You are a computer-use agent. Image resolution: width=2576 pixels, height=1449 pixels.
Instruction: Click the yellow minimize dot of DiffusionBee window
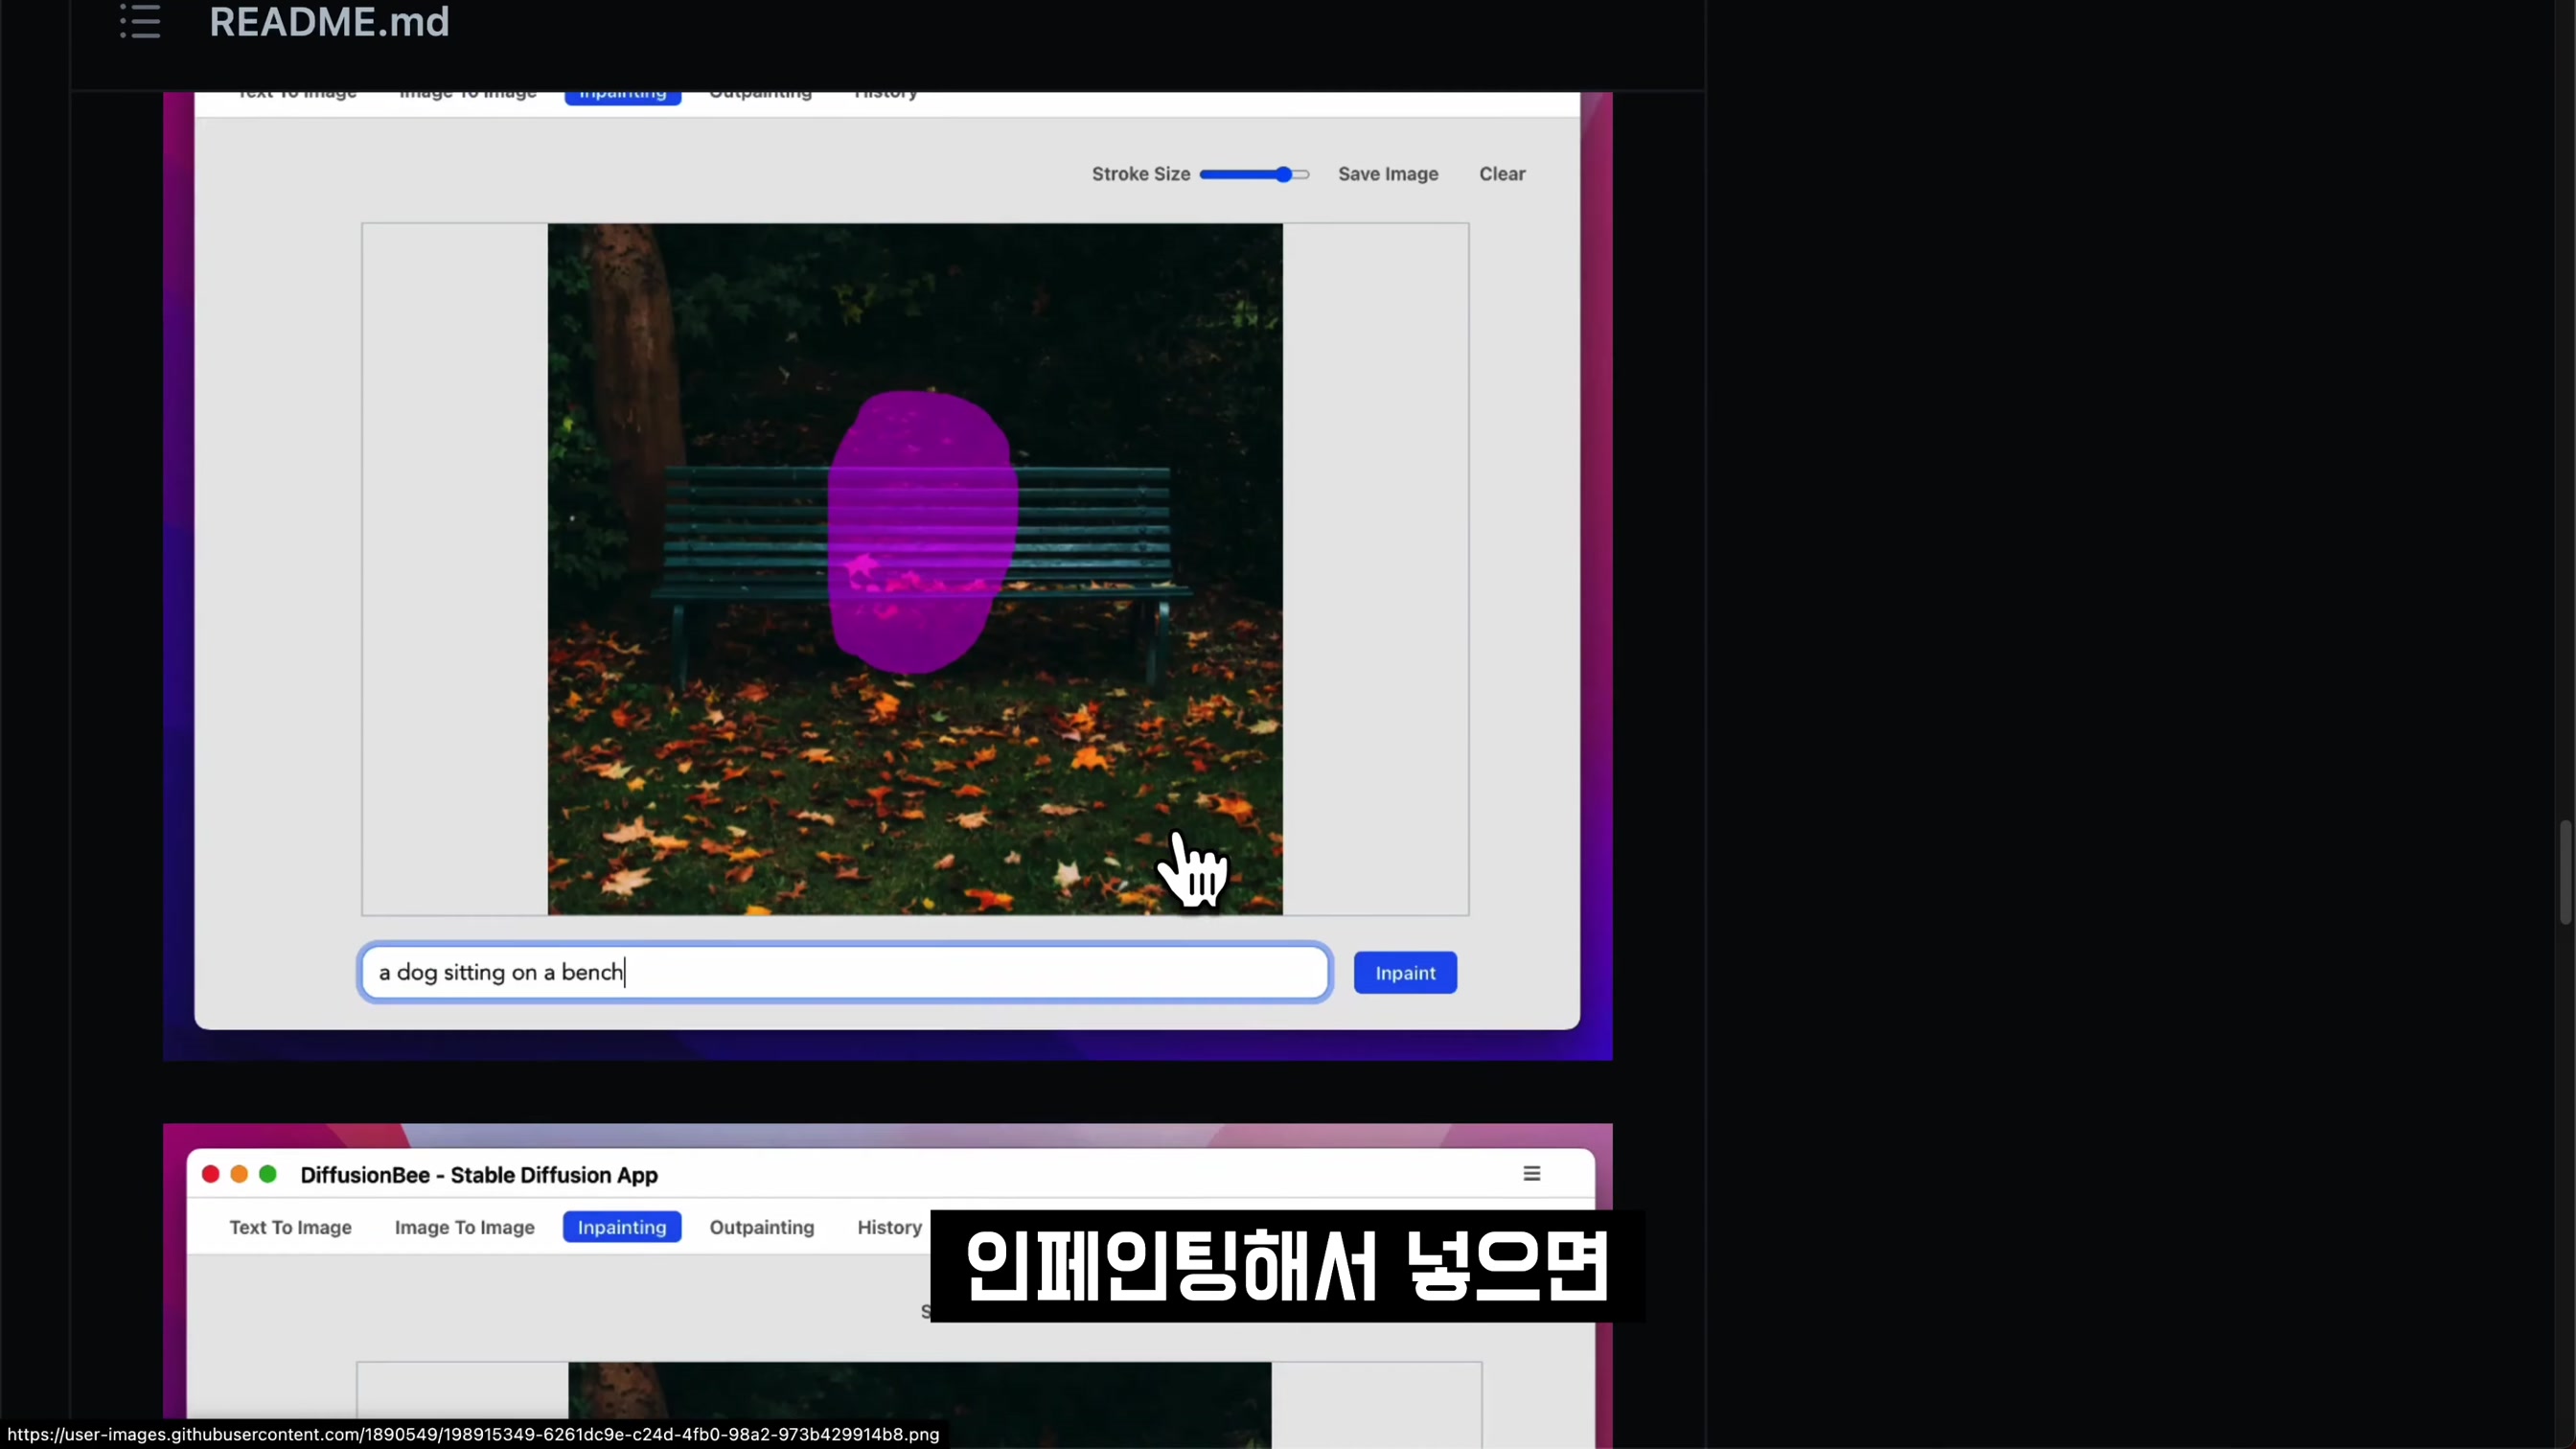point(239,1174)
